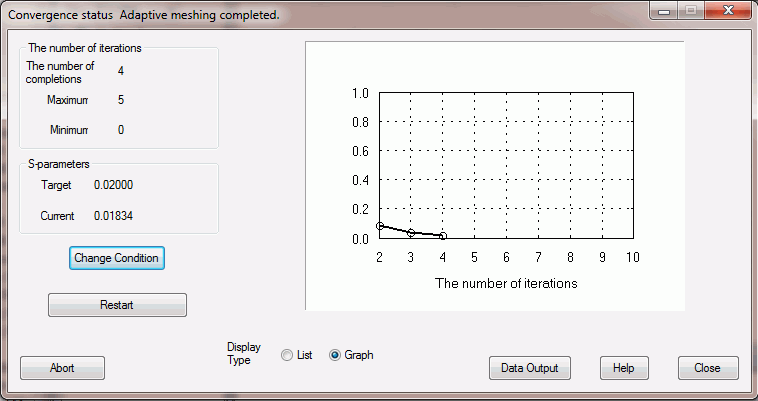The height and width of the screenshot is (401, 758).
Task: Click the S-parameters Target value 0.02000
Action: [x=113, y=185]
